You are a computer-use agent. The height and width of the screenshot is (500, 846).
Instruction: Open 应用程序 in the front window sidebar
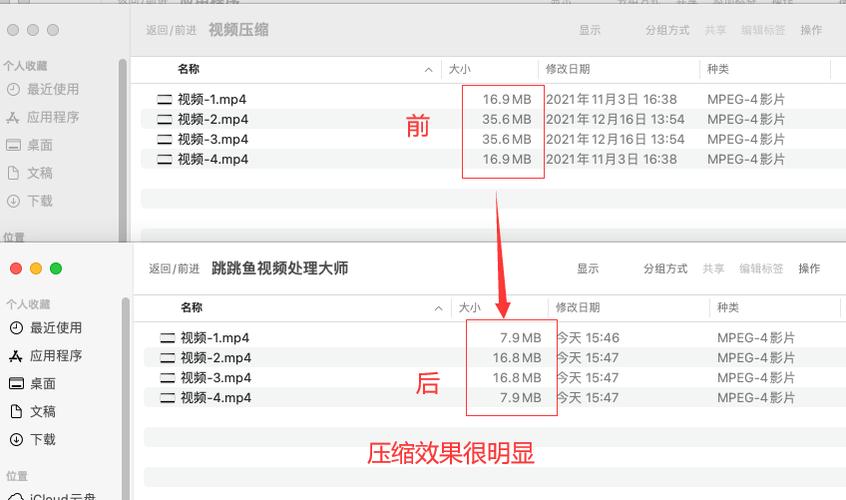click(46, 356)
